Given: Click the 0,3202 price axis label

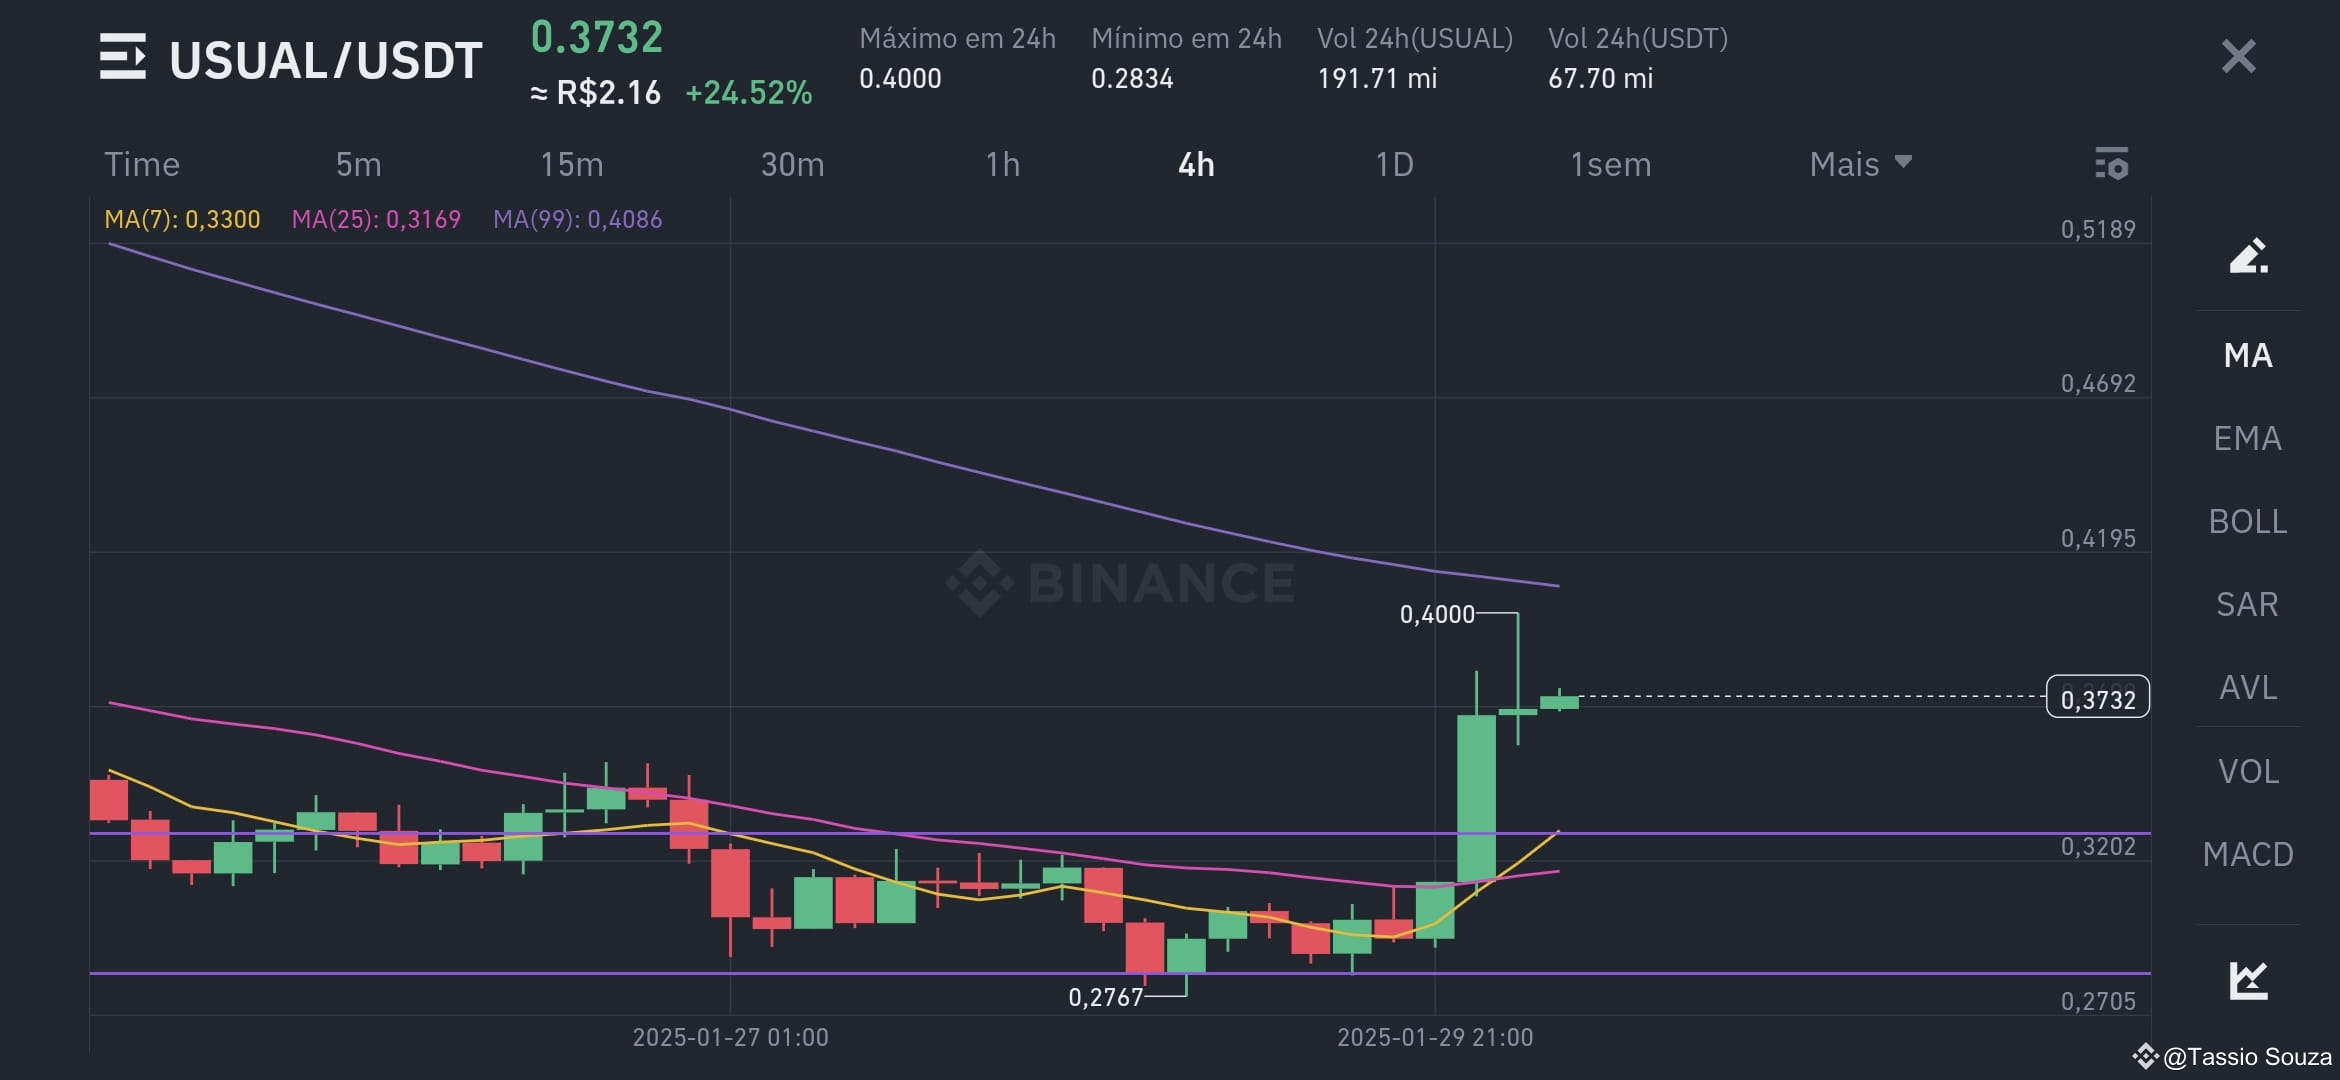Looking at the screenshot, I should [x=2098, y=846].
